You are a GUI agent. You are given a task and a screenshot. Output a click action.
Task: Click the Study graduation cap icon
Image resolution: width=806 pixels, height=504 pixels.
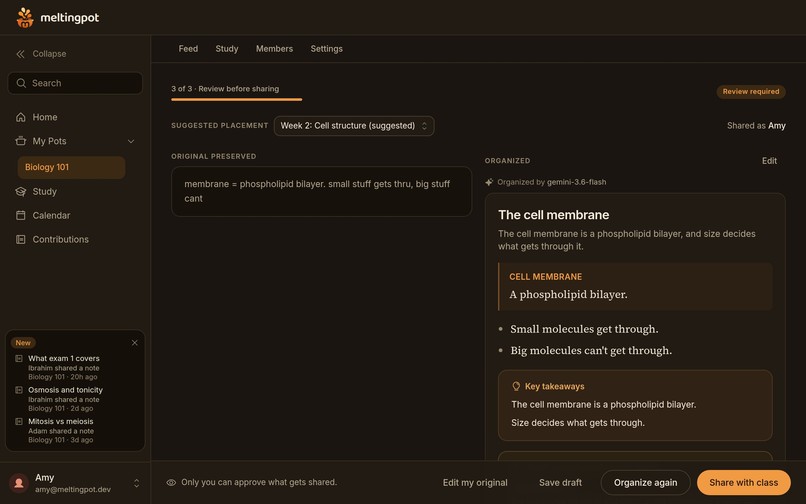click(21, 191)
